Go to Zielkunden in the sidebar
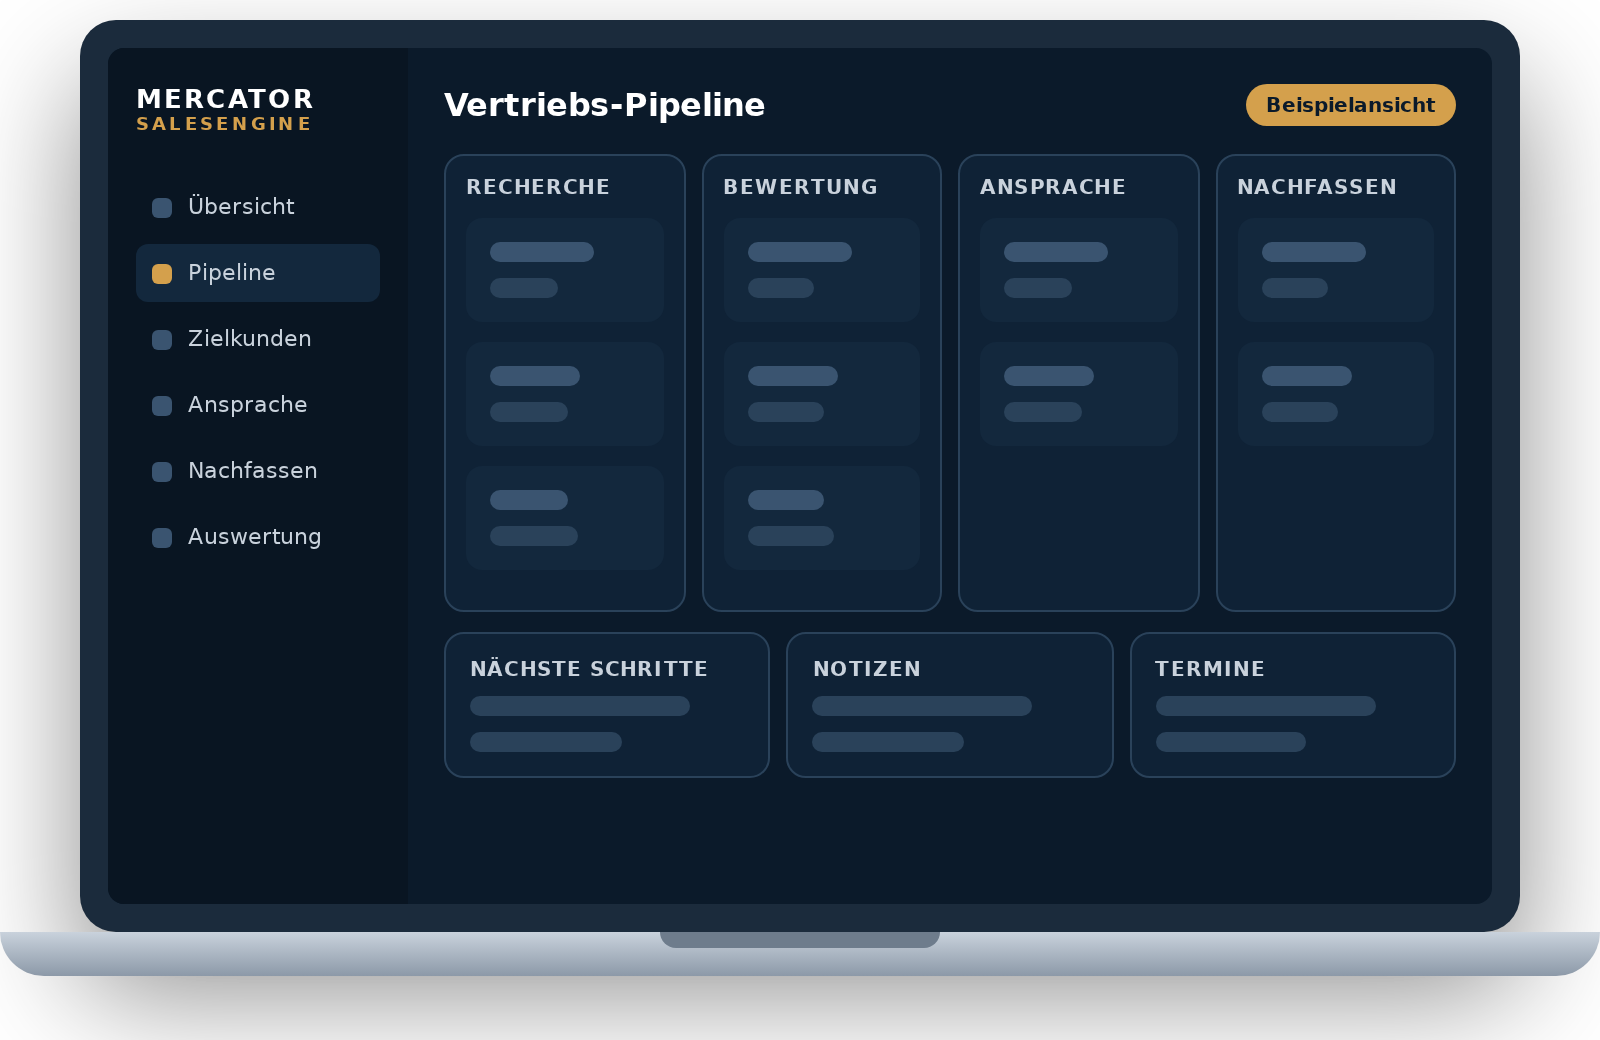The image size is (1600, 1040). coord(258,339)
